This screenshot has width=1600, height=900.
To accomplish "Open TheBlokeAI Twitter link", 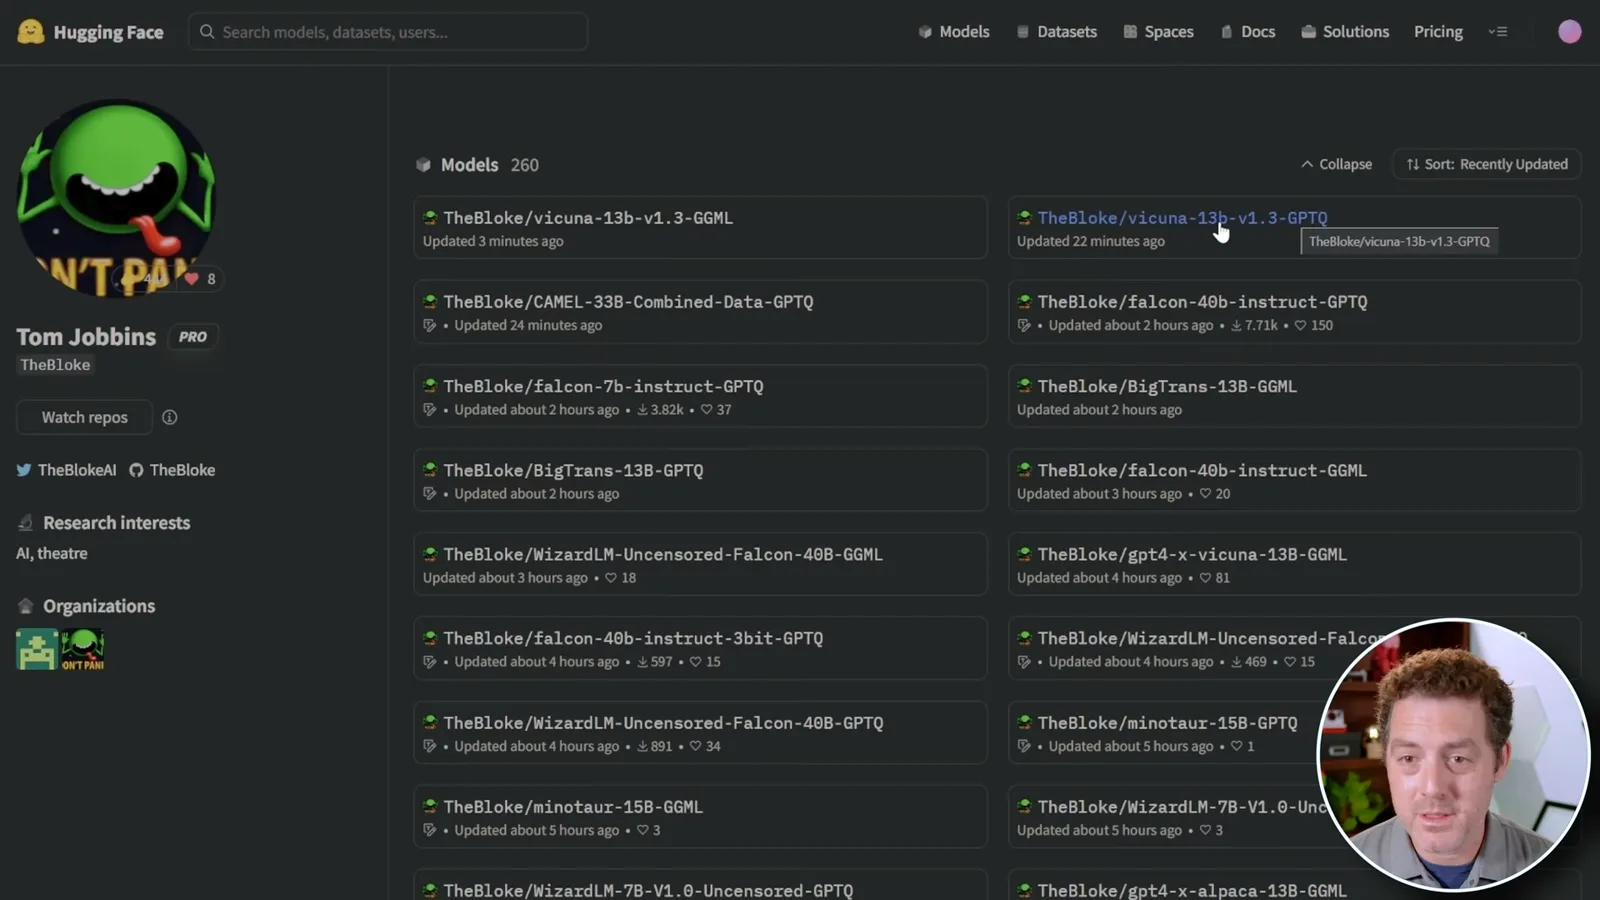I will coord(66,470).
